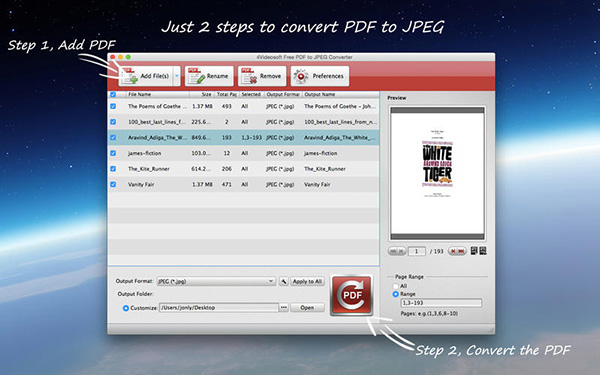Click the output folder path field
The height and width of the screenshot is (375, 600).
(219, 307)
